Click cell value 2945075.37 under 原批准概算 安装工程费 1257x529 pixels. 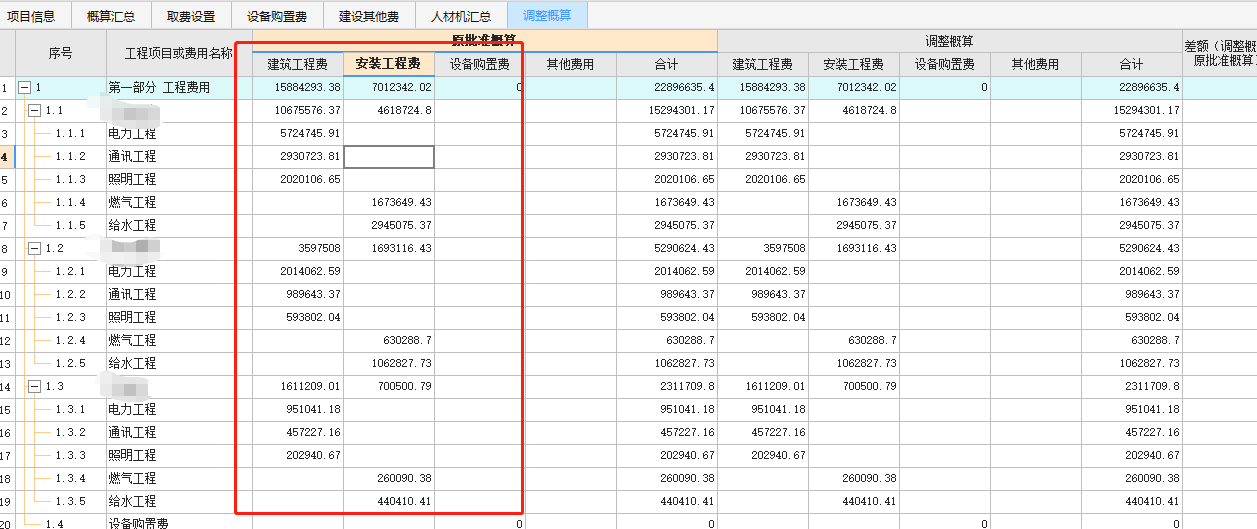point(401,226)
